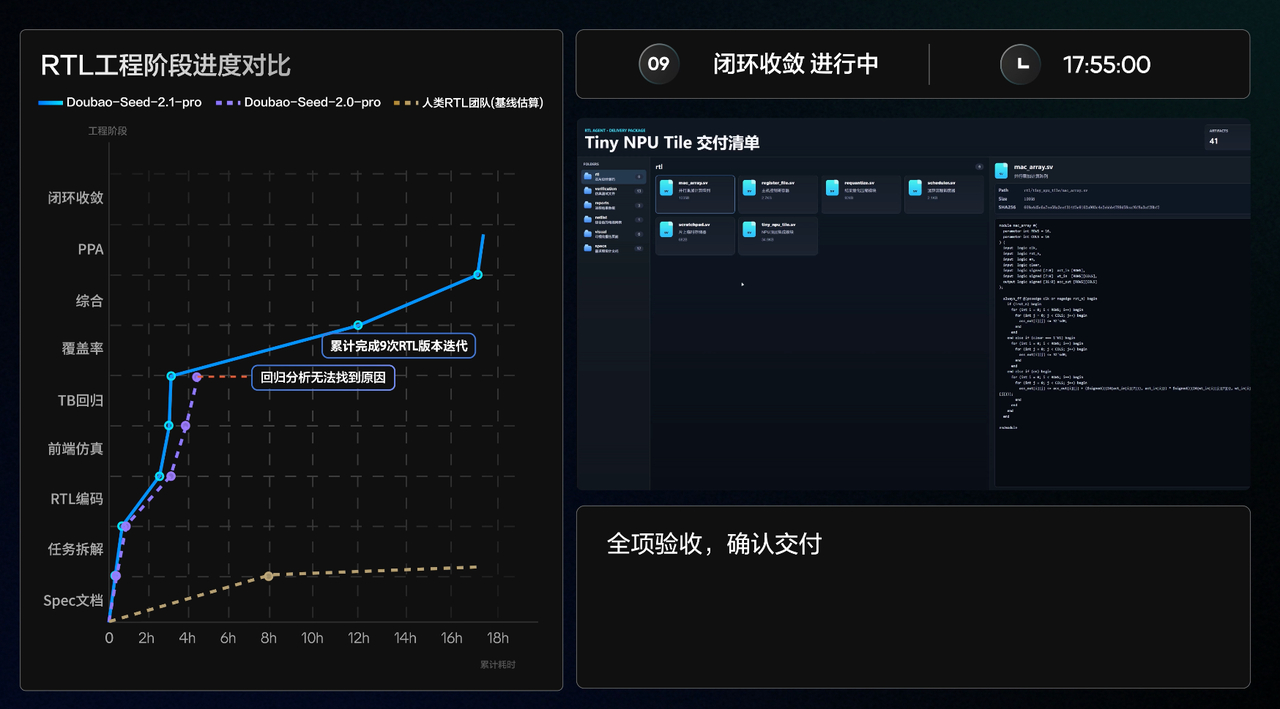
Task: Open the rtl folder in sidebar
Action: pyautogui.click(x=613, y=176)
